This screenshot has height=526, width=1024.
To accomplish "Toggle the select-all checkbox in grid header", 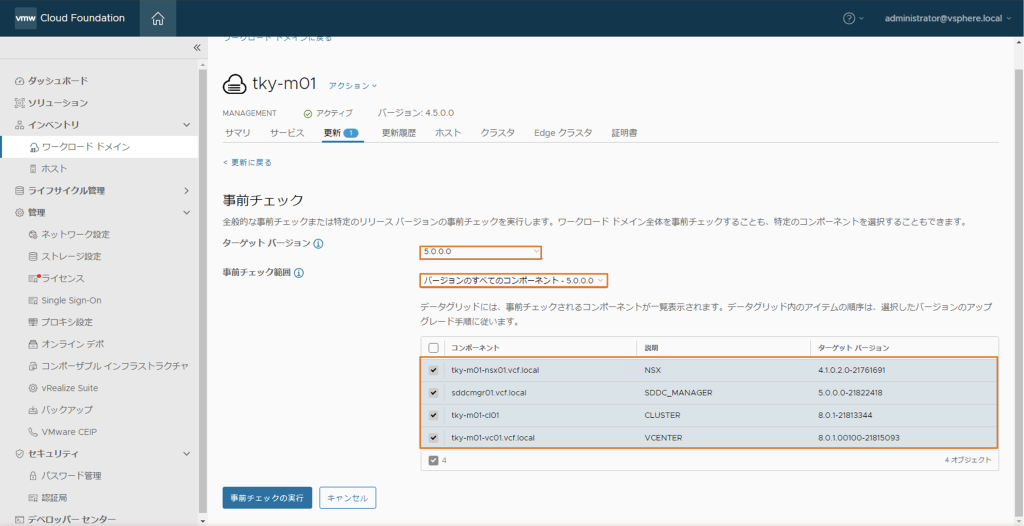I will tap(433, 348).
